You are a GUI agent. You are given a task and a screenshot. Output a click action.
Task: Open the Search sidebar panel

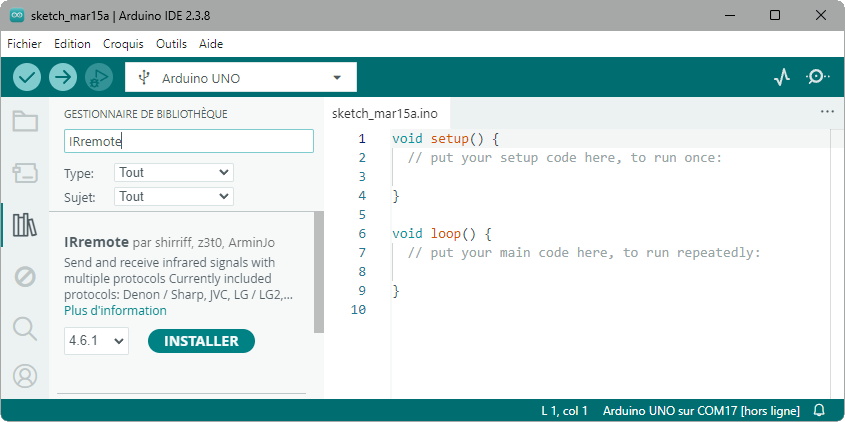point(25,328)
